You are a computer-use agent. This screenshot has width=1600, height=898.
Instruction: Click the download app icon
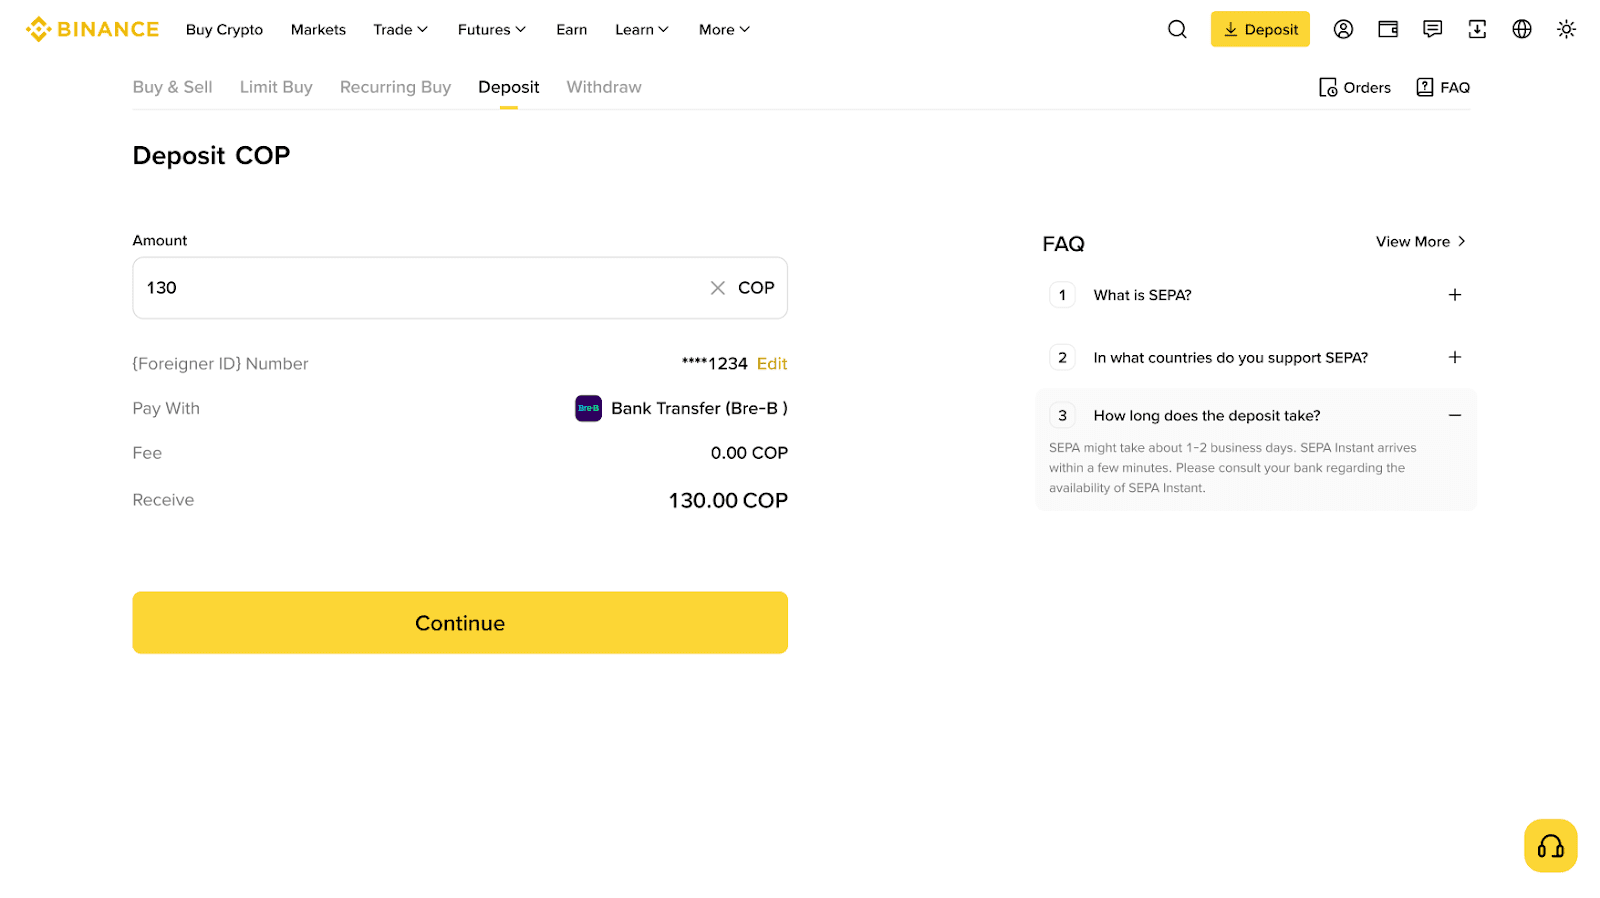click(1477, 29)
